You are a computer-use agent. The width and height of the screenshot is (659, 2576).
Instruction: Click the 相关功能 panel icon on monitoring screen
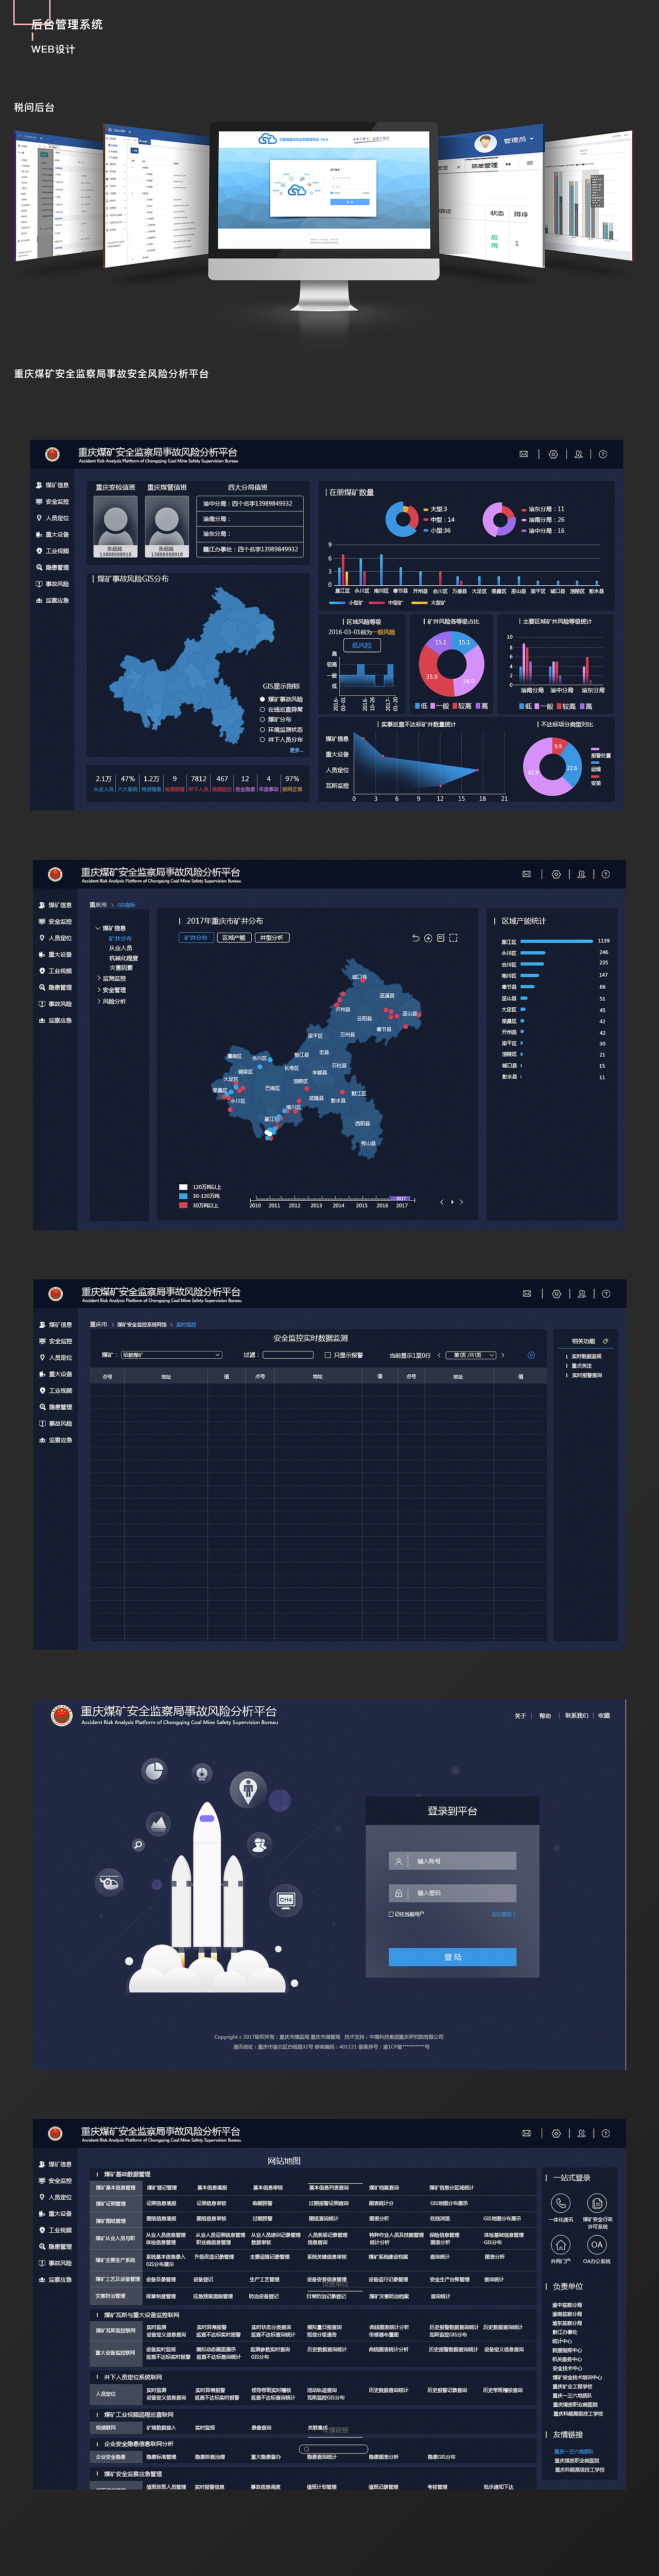click(x=605, y=1341)
